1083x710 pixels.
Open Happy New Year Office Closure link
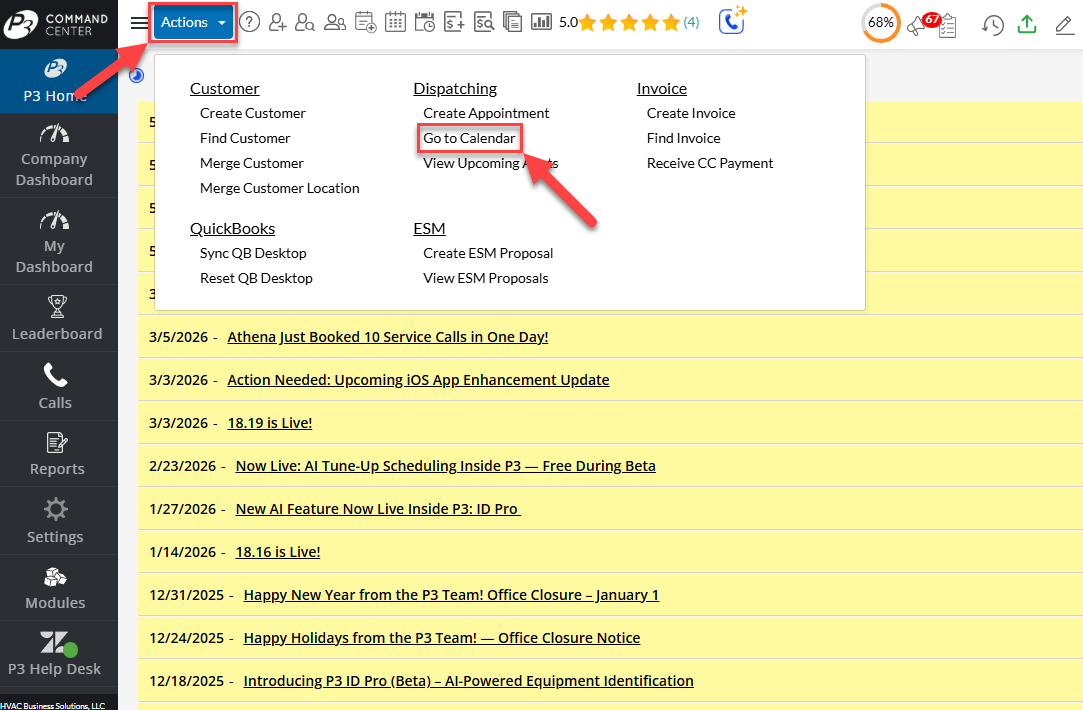point(451,595)
